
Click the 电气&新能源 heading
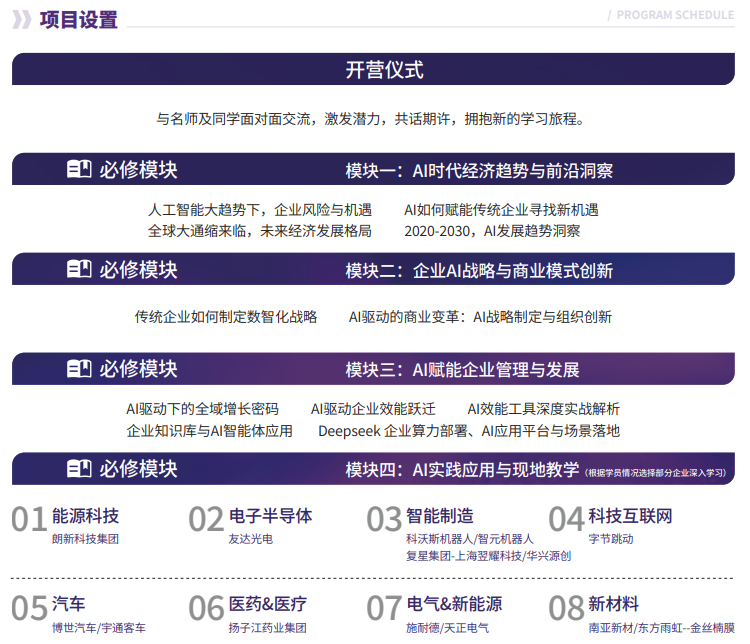454,604
